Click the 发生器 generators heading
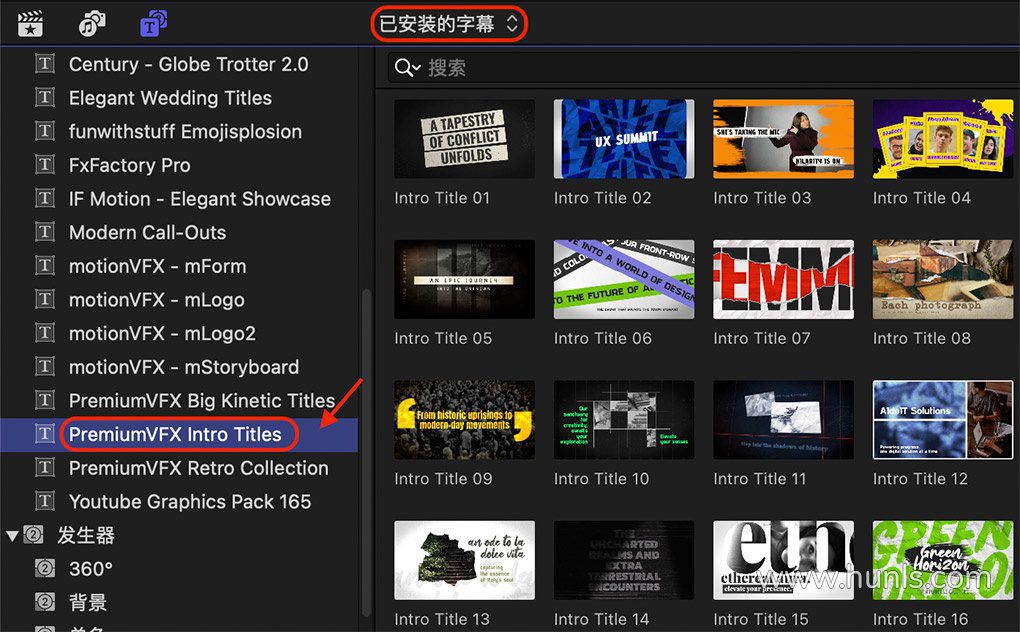This screenshot has height=632, width=1020. (x=86, y=536)
